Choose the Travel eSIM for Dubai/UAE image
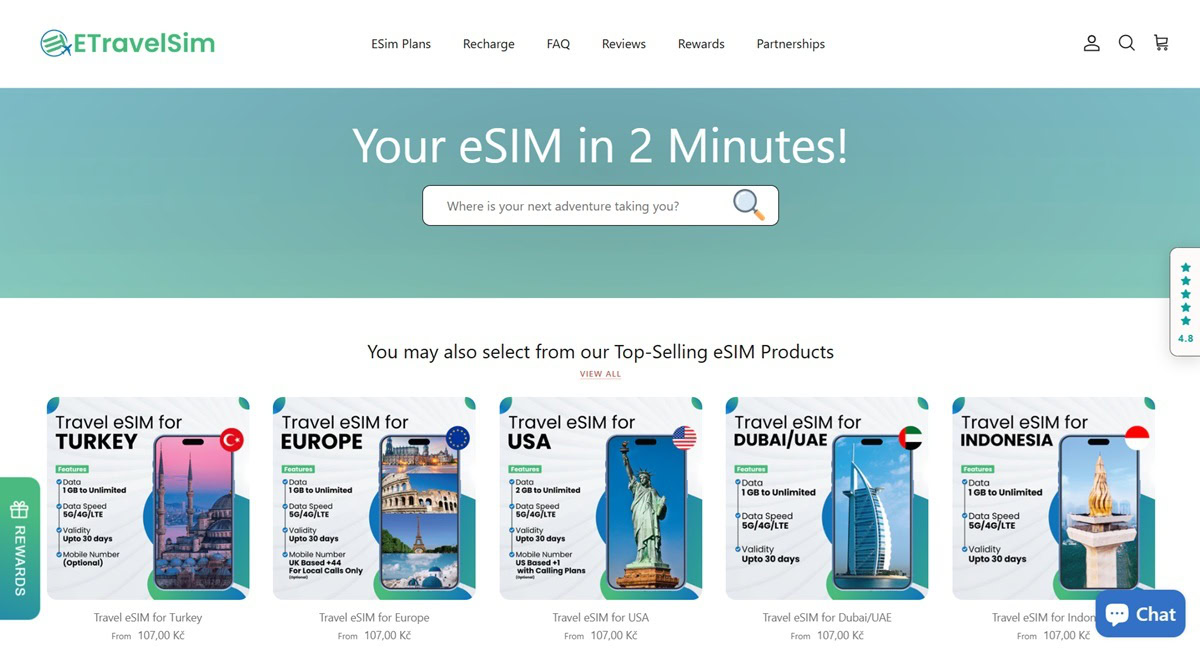This screenshot has height=650, width=1200. pos(827,498)
